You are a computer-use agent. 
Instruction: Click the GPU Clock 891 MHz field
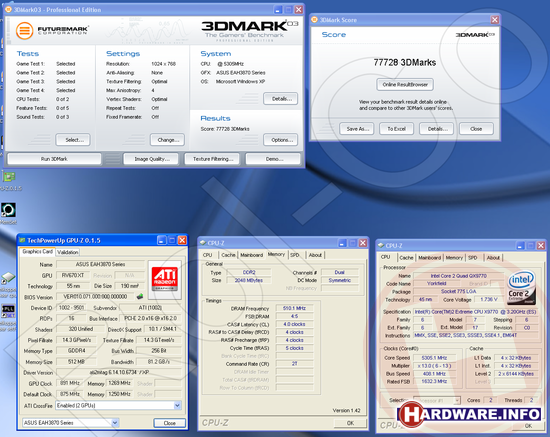(70, 383)
